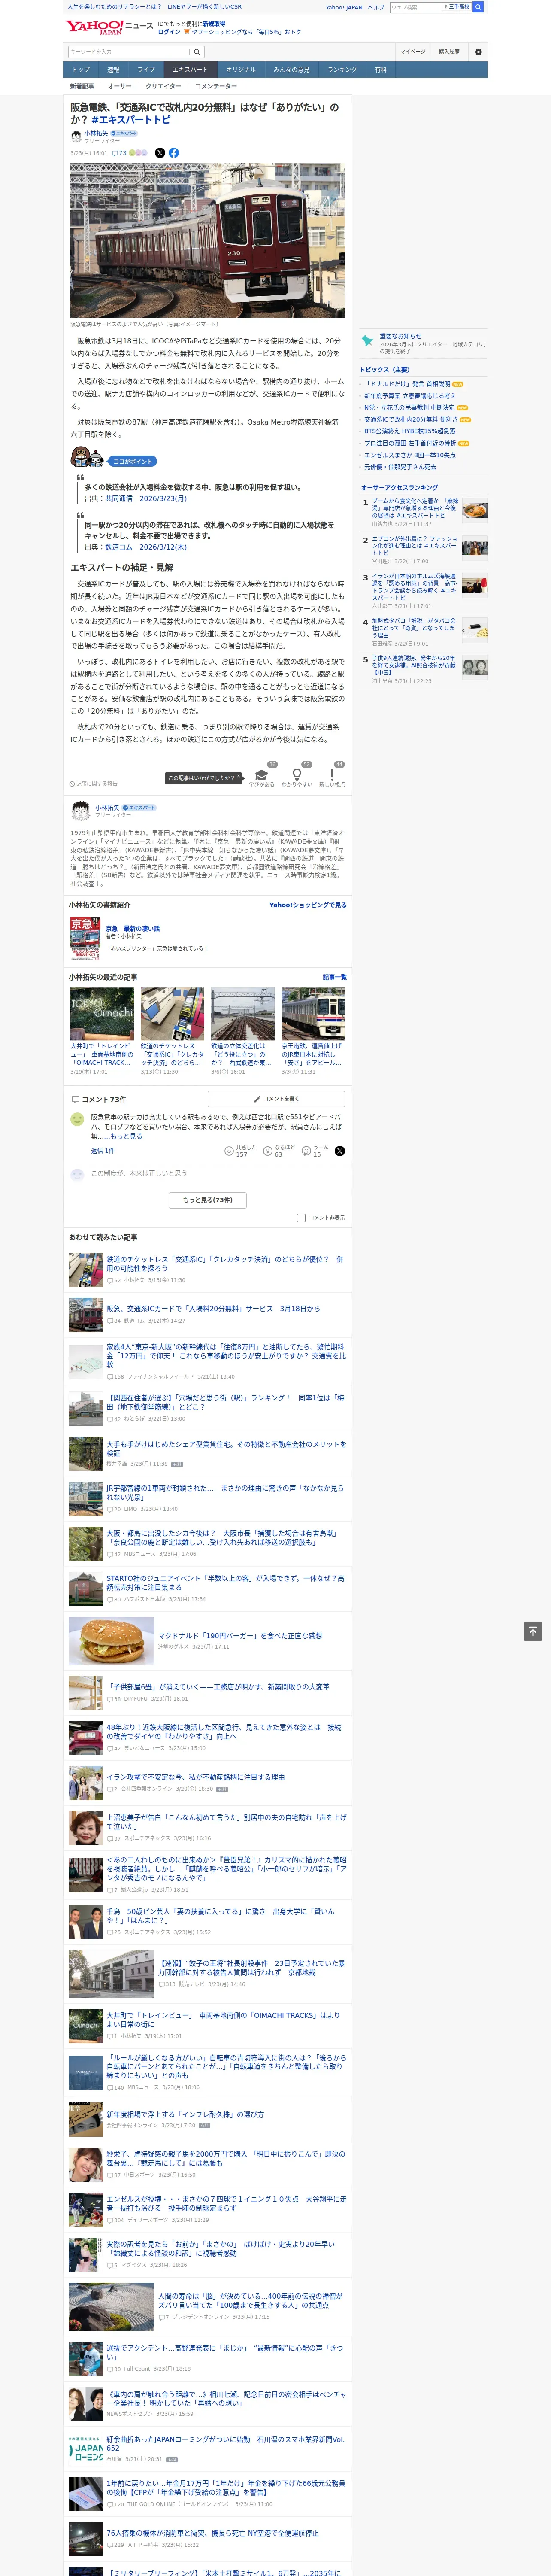This screenshot has height=2576, width=551.
Task: Open the みんなの意見 navigation tab
Action: (x=292, y=70)
